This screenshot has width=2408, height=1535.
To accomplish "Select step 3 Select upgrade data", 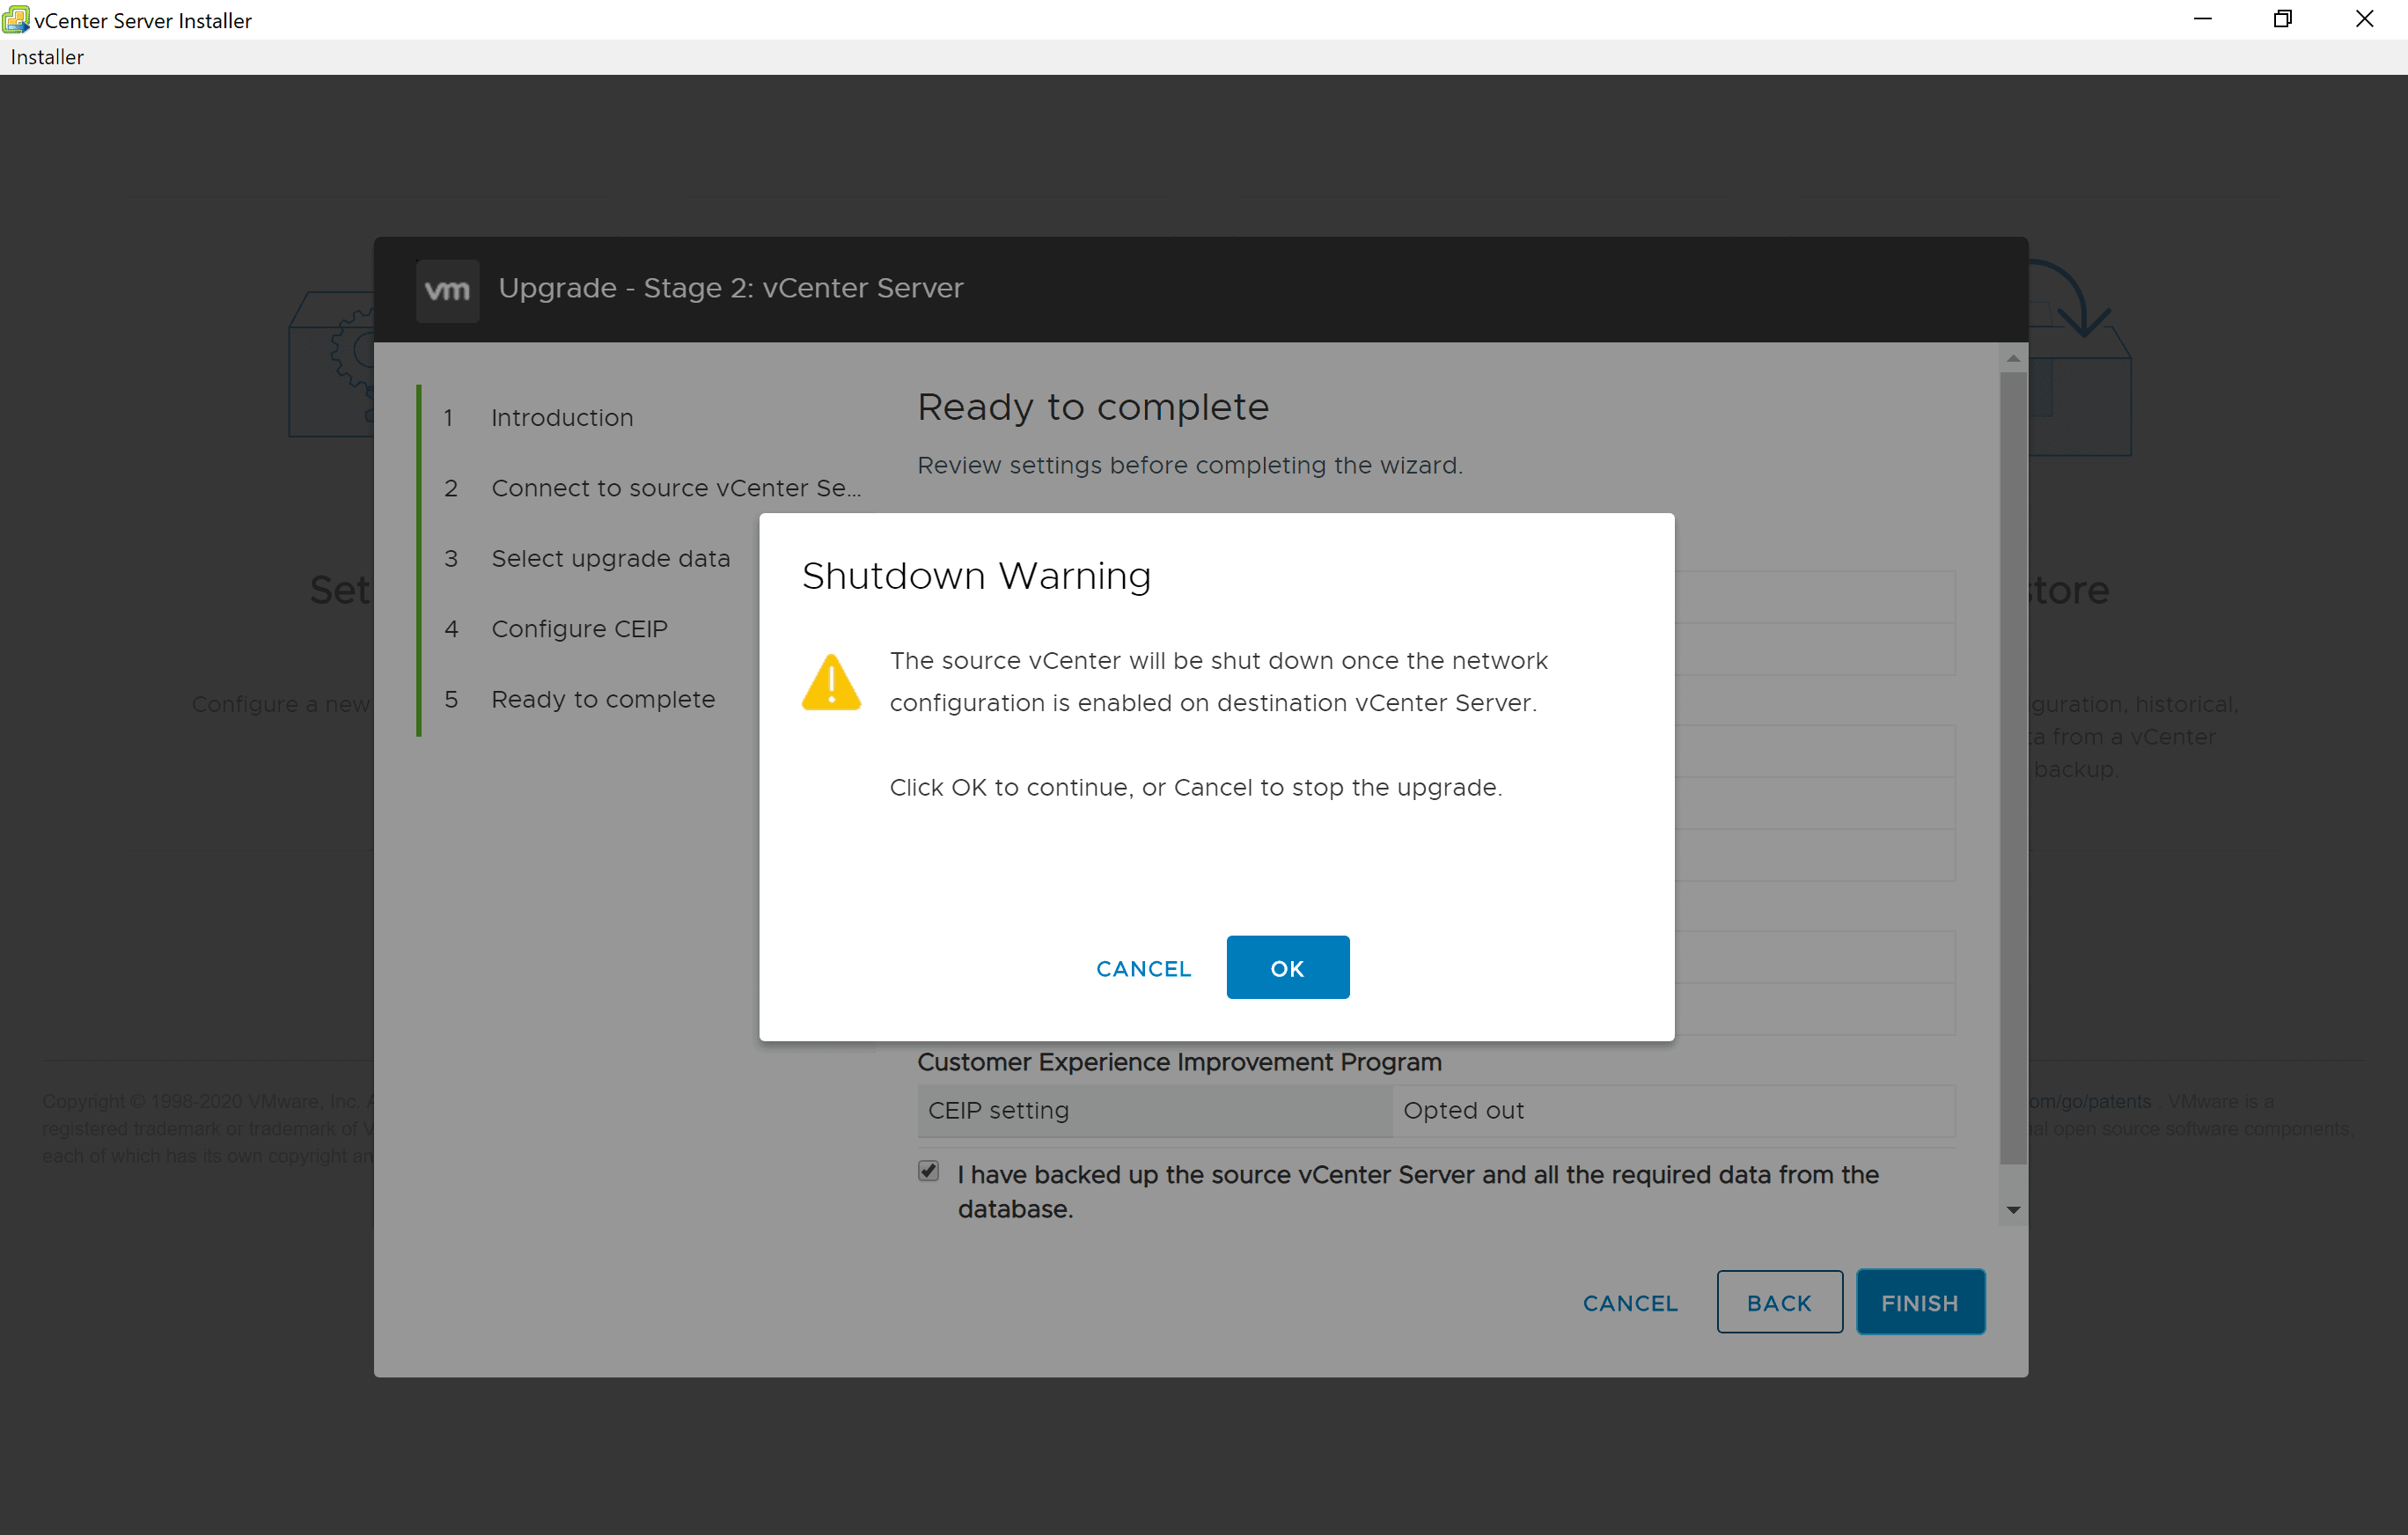I will click(x=587, y=558).
